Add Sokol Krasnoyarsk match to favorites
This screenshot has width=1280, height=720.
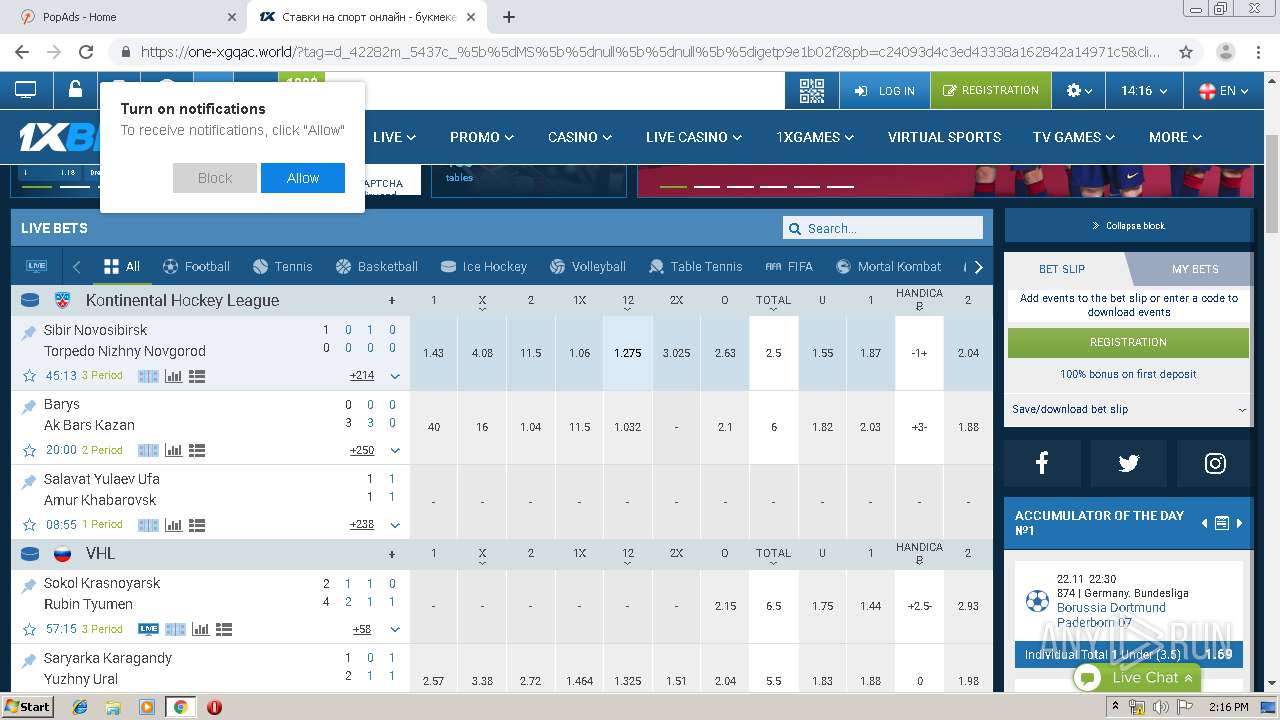[x=30, y=630]
